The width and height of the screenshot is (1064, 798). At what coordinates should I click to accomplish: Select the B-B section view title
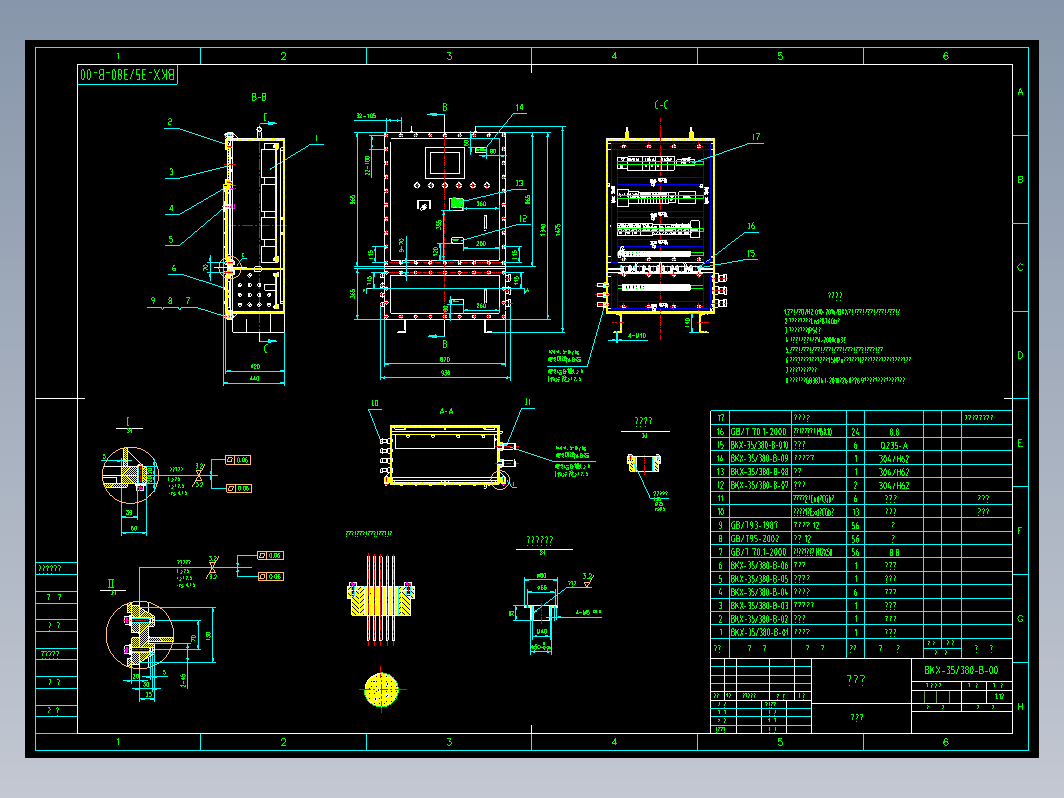[x=259, y=98]
